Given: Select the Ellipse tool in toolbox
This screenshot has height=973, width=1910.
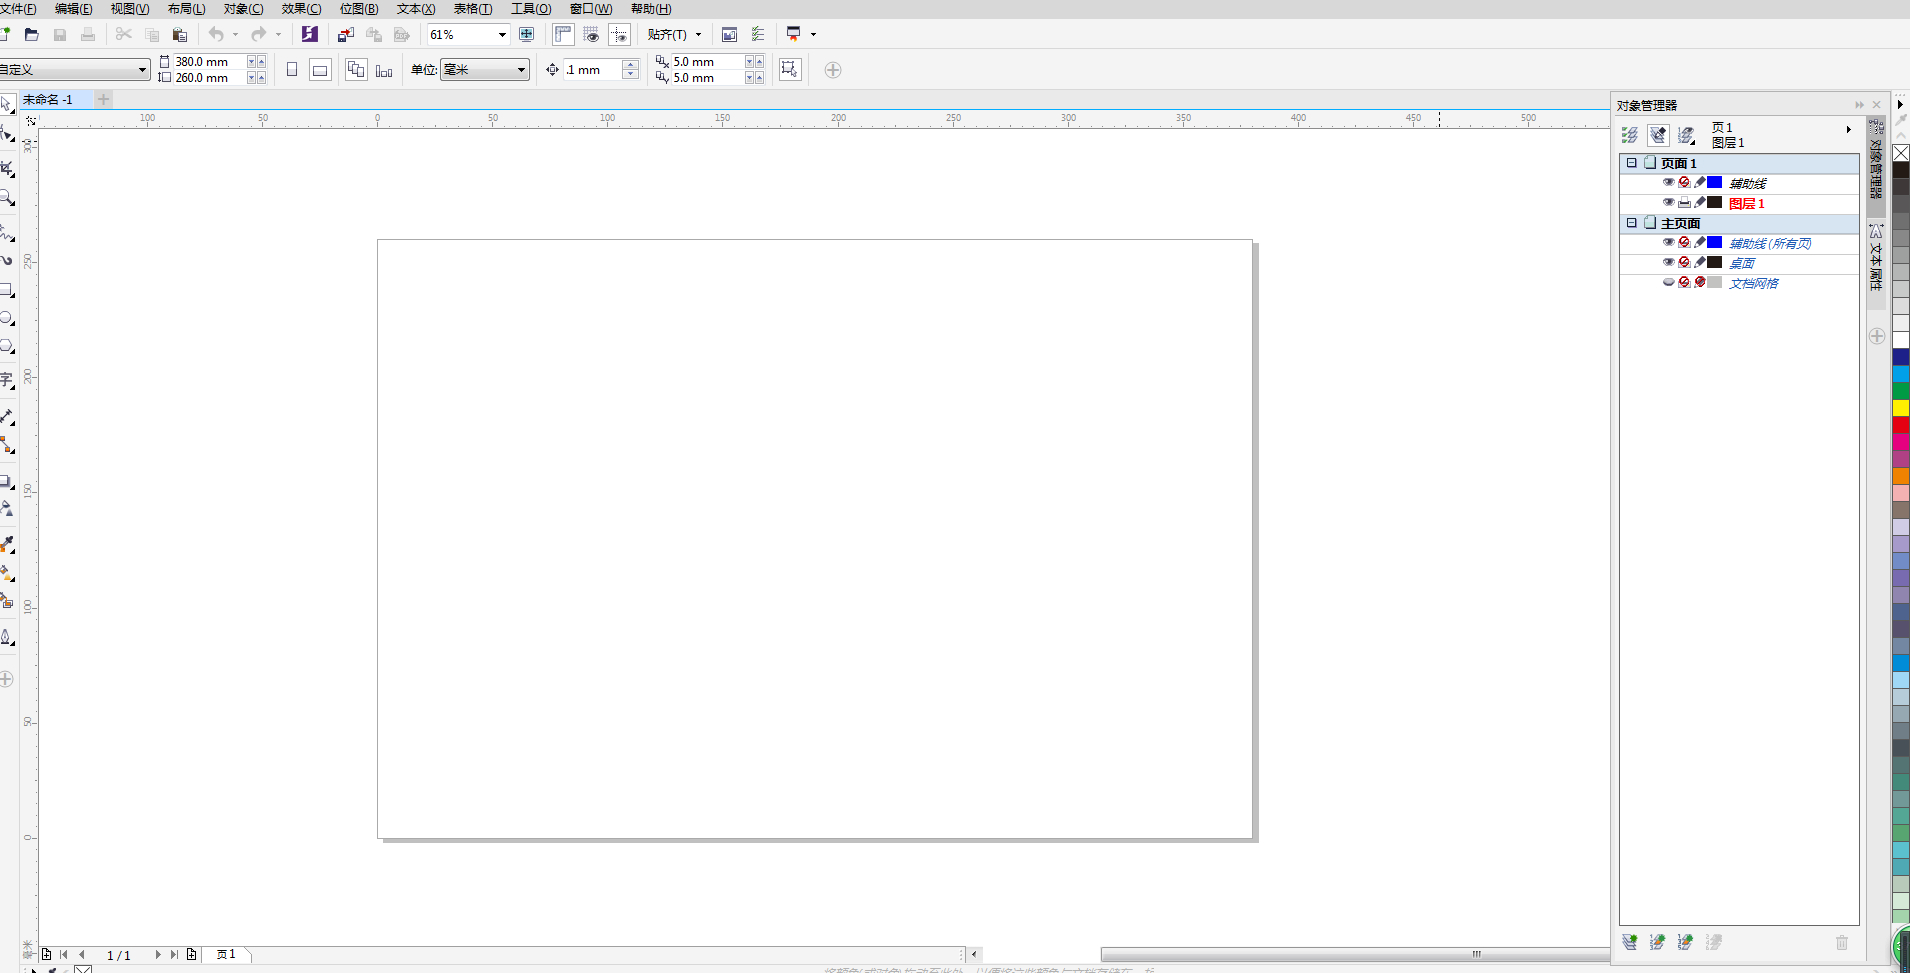Looking at the screenshot, I should pyautogui.click(x=8, y=318).
